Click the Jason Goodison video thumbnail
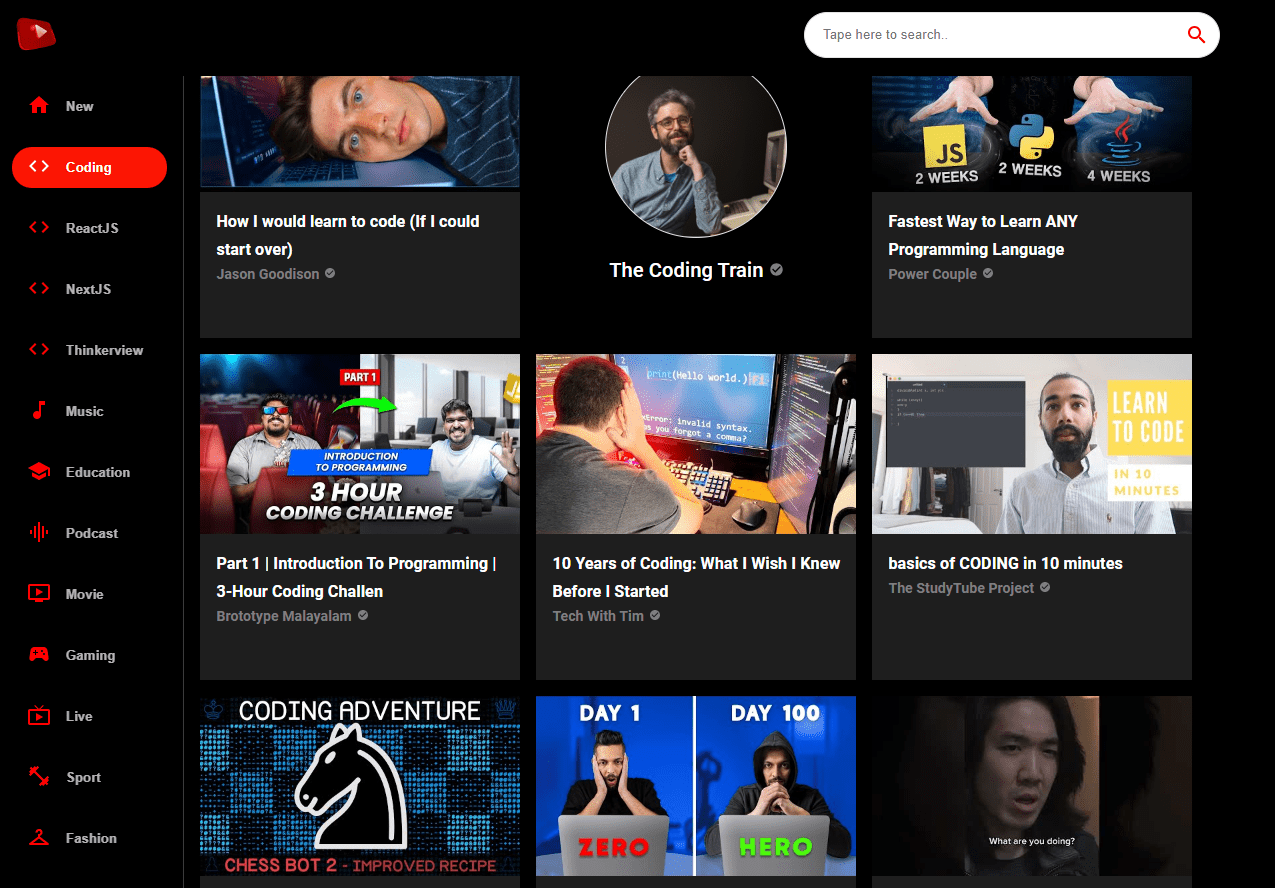This screenshot has width=1275, height=888. [x=360, y=132]
